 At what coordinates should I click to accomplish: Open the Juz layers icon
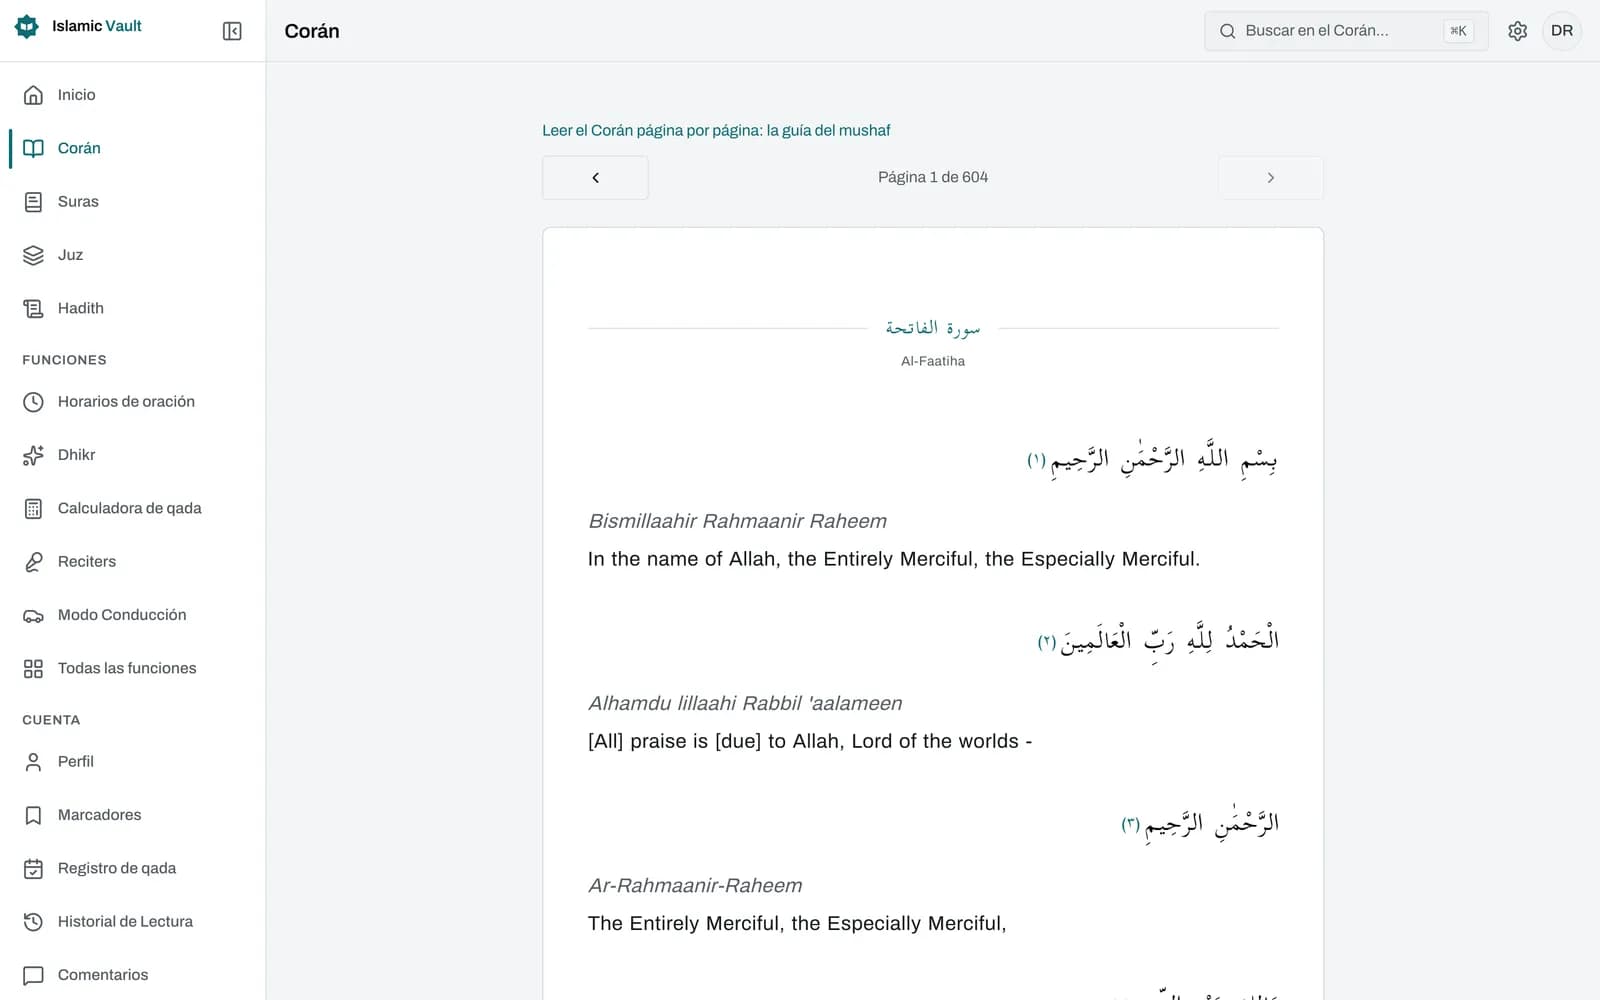pyautogui.click(x=33, y=255)
